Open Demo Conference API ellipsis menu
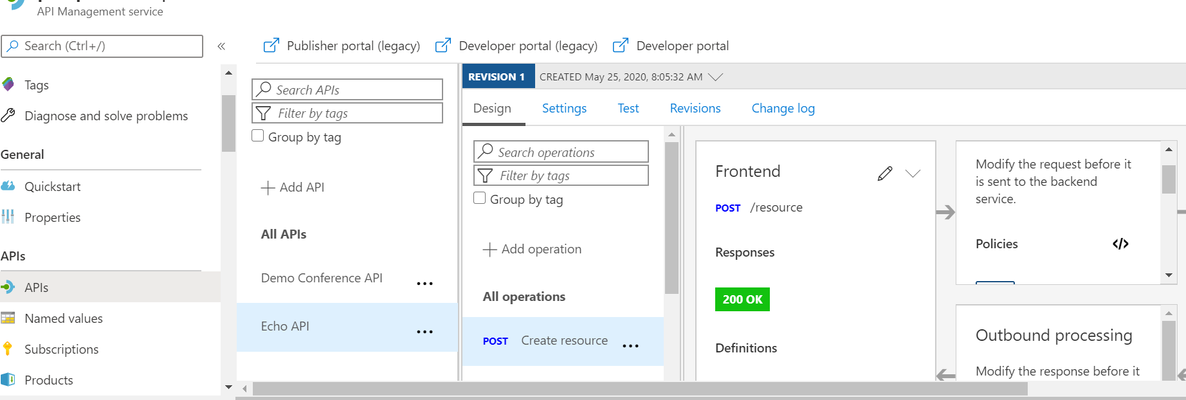 (425, 283)
